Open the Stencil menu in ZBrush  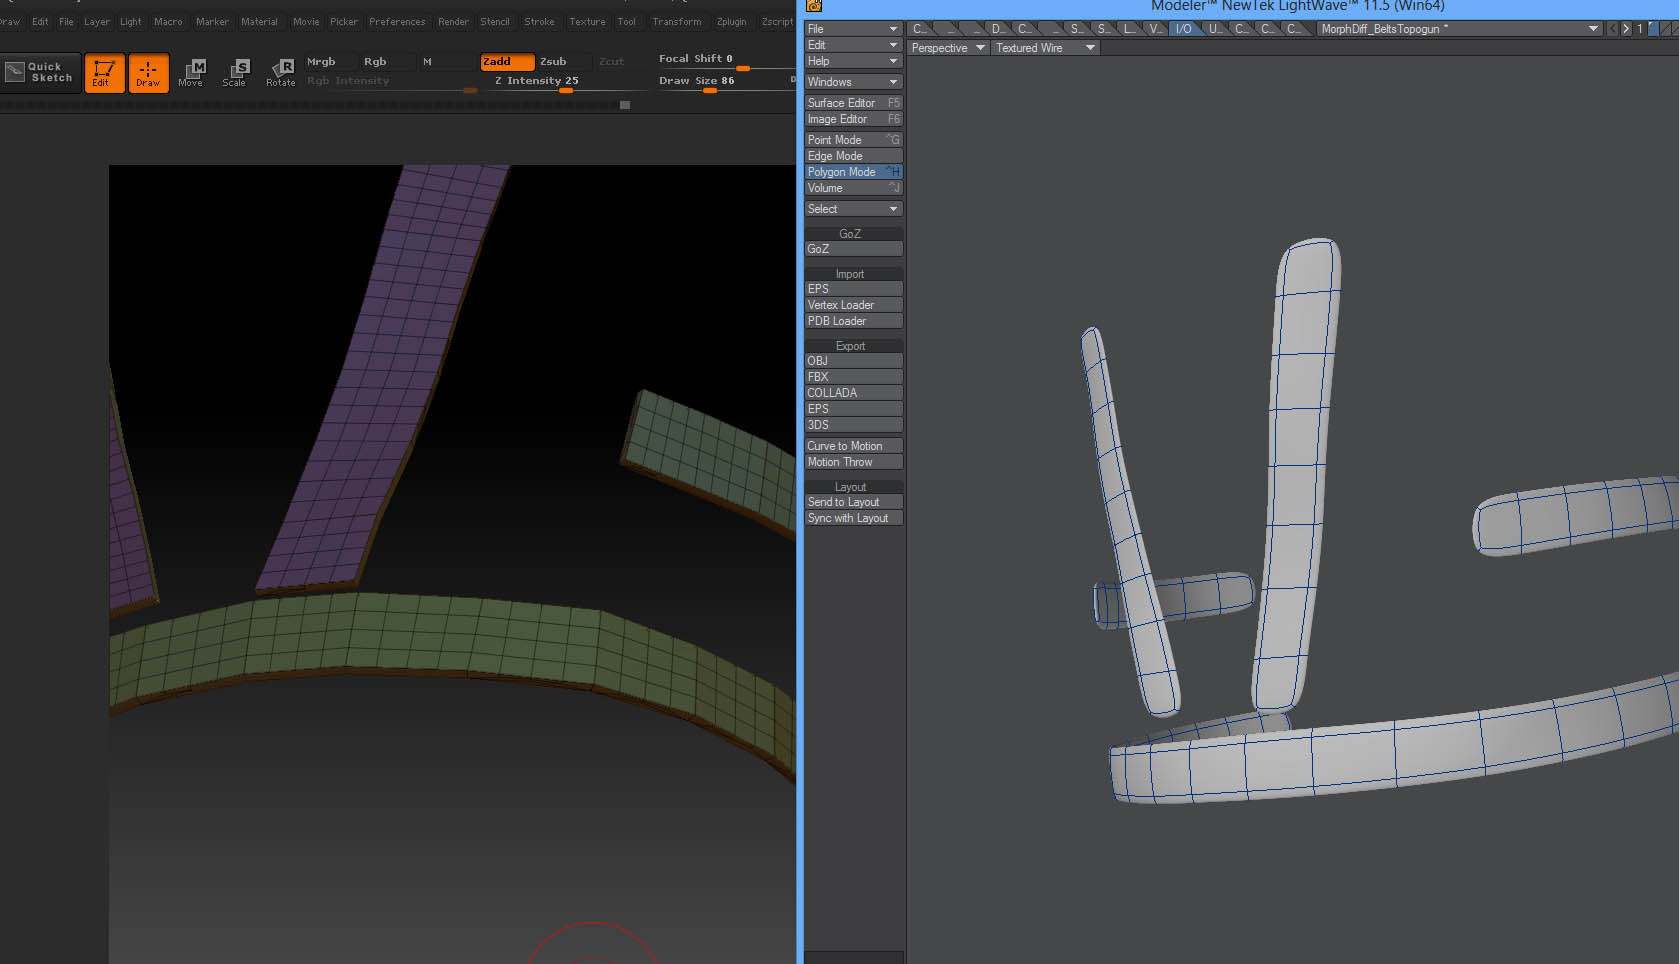pyautogui.click(x=495, y=22)
